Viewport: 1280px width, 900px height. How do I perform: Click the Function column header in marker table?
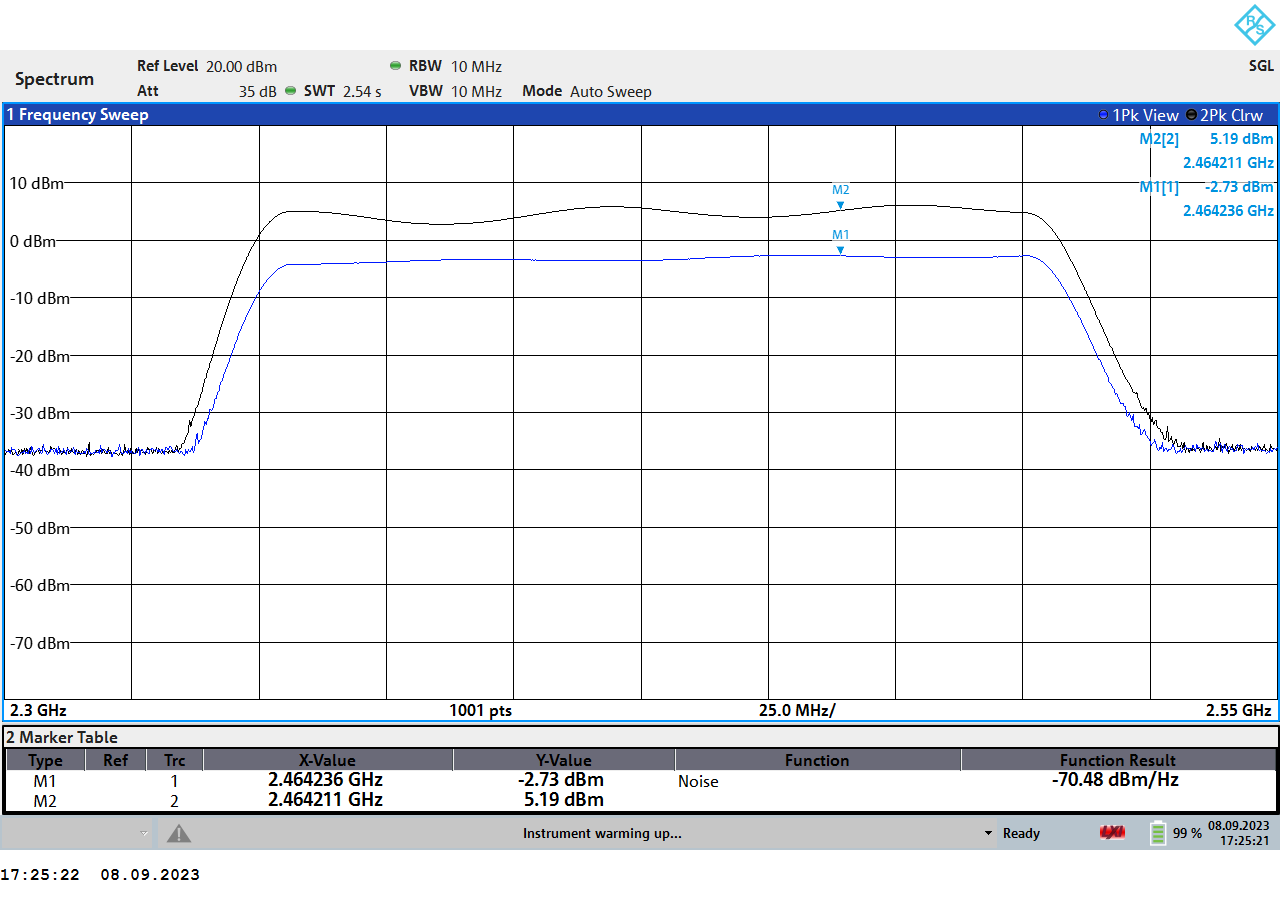817,760
